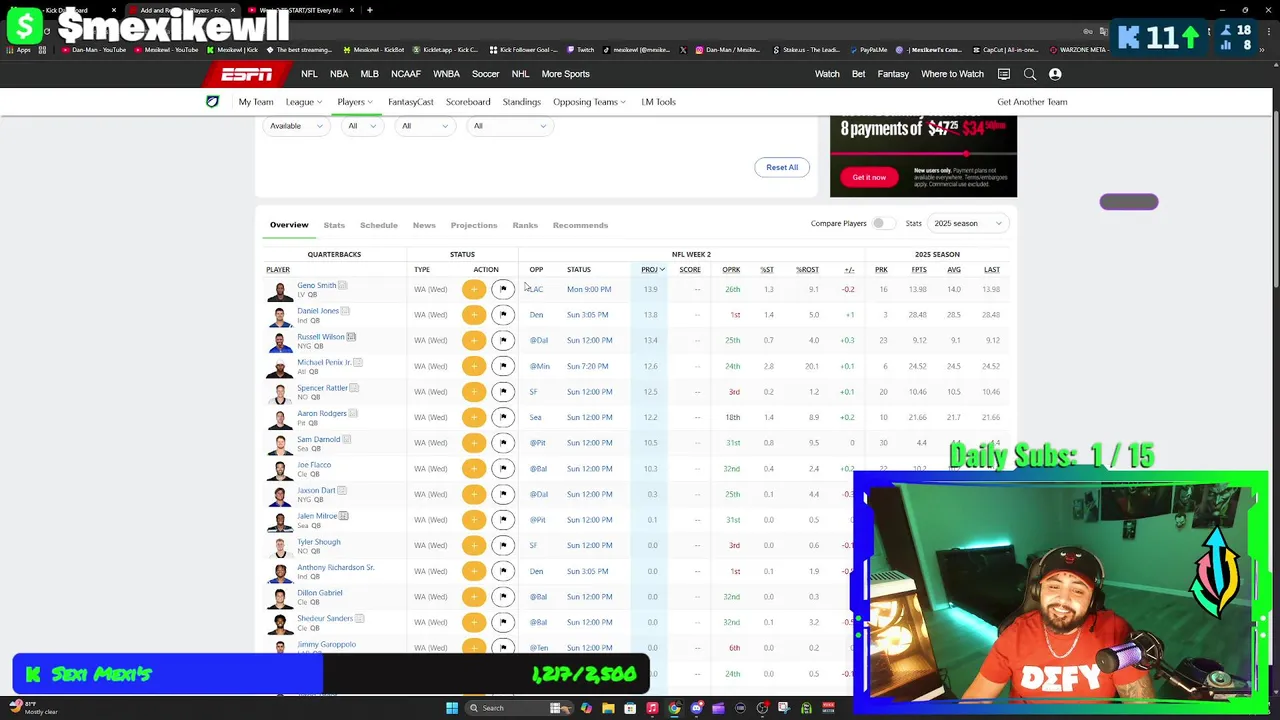Open the Shedeur Sanders player link
1280x720 pixels.
point(325,618)
